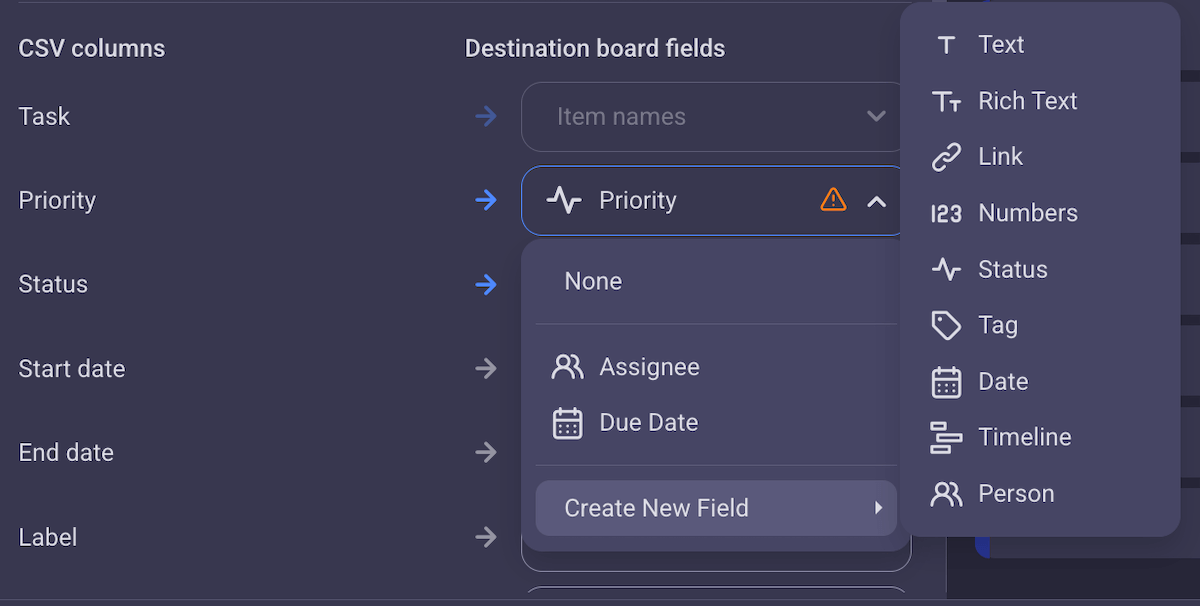Select the Link chain icon

[946, 156]
